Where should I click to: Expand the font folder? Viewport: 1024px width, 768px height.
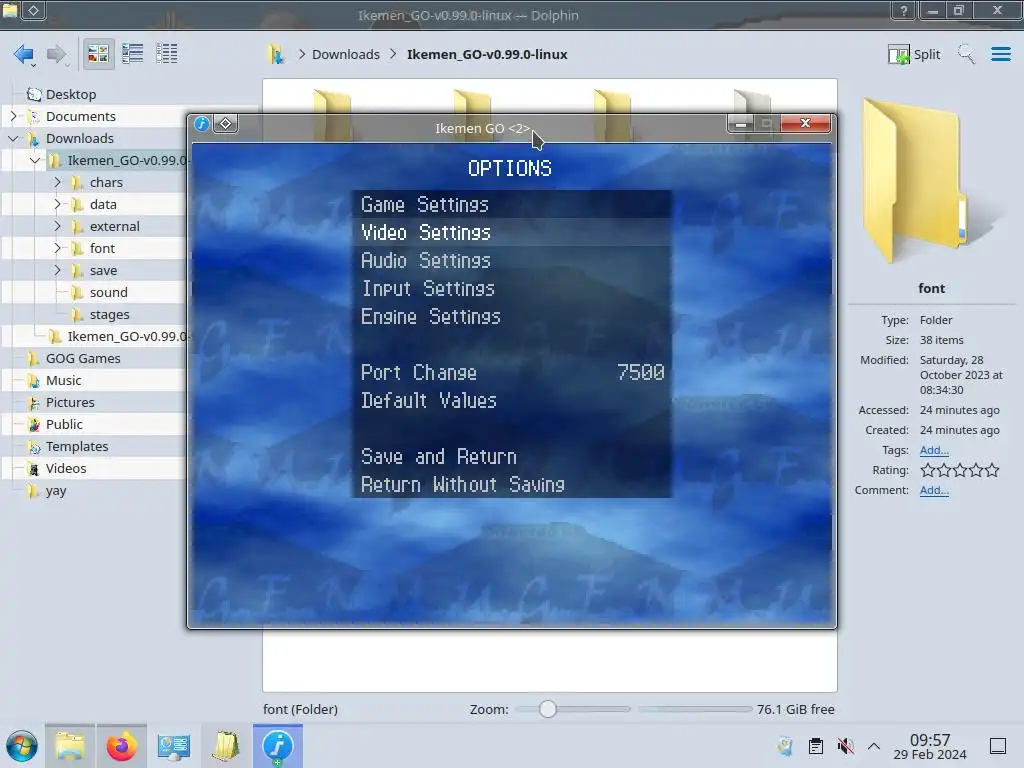(x=57, y=248)
